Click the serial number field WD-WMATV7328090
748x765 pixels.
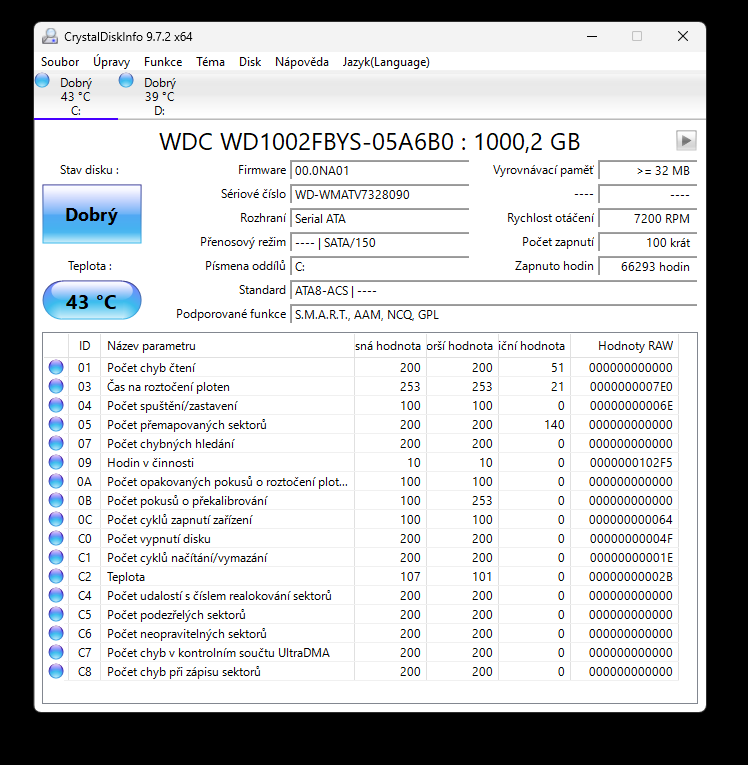tap(380, 194)
